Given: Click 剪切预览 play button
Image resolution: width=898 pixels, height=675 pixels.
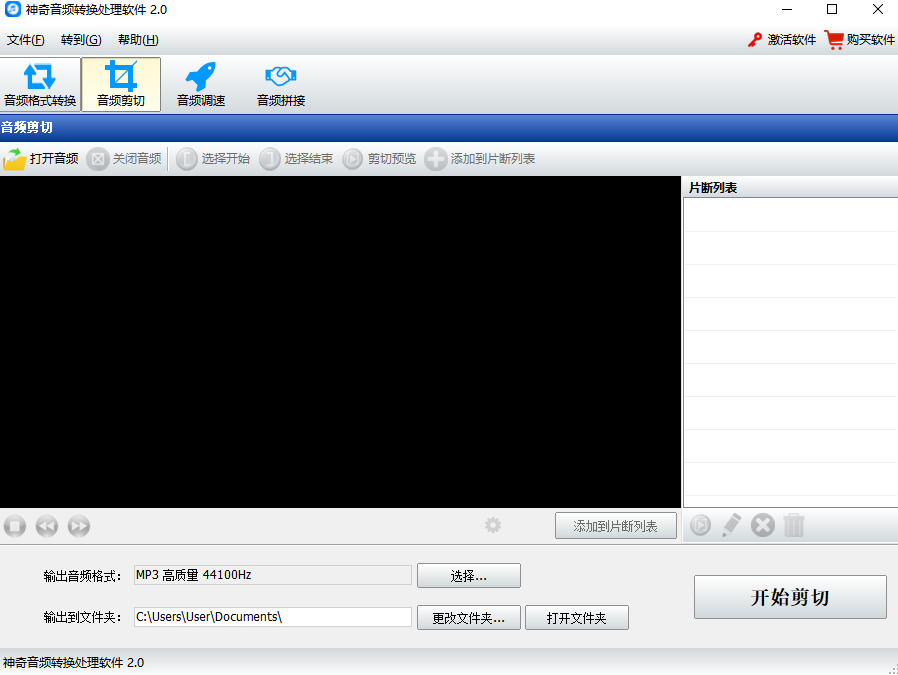Looking at the screenshot, I should tap(379, 159).
